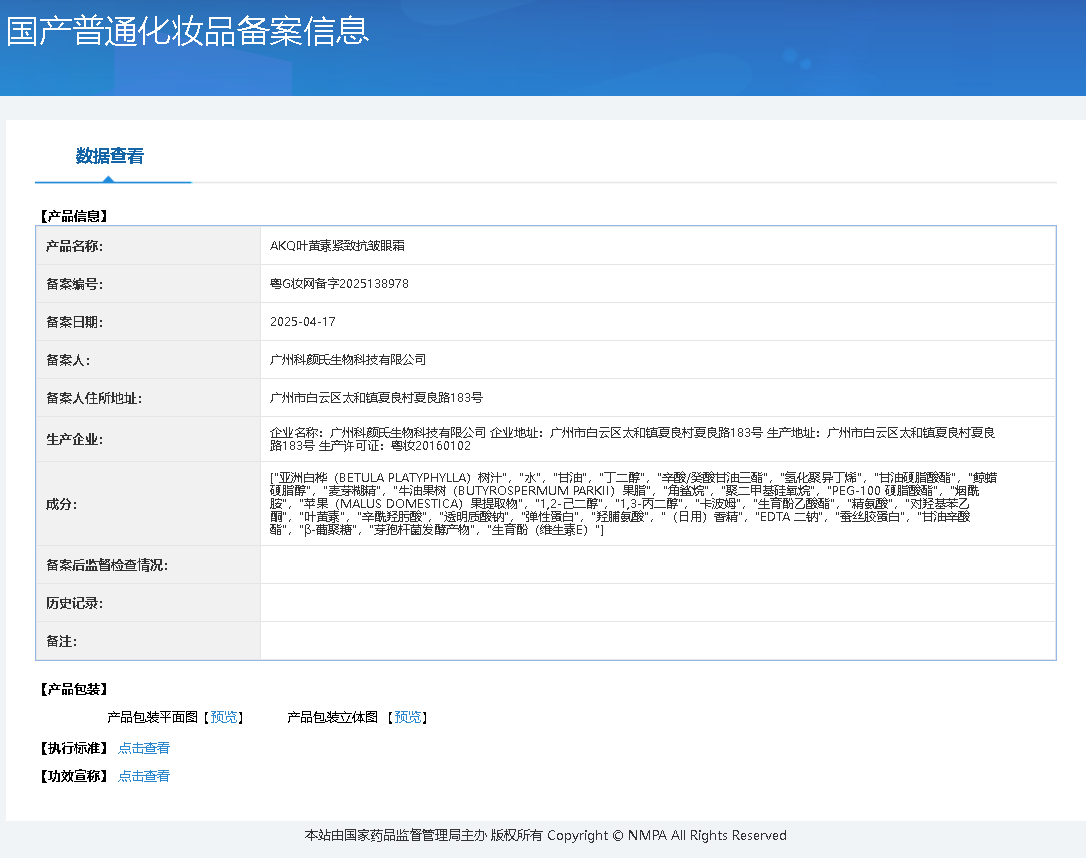Click the page title 国产普通化妆品备案信息
Viewport: 1086px width, 858px height.
(186, 32)
